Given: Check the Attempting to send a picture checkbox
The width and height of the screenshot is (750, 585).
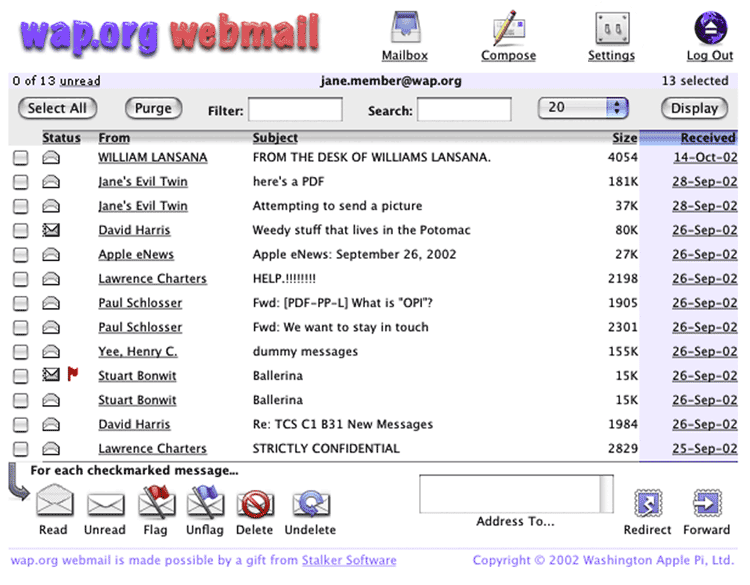Looking at the screenshot, I should 21,207.
